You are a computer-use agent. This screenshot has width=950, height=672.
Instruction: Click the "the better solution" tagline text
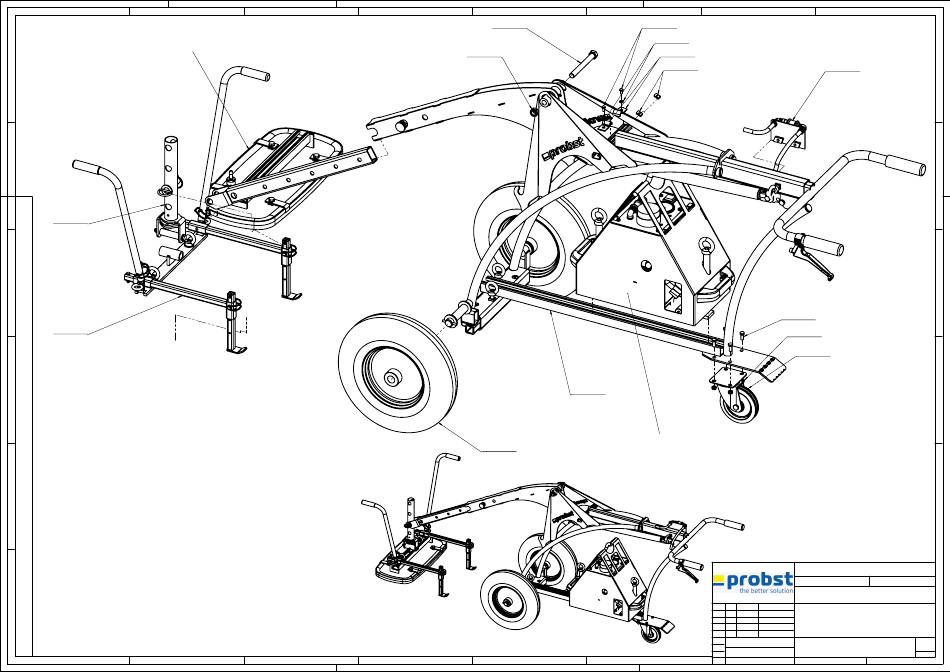click(766, 591)
